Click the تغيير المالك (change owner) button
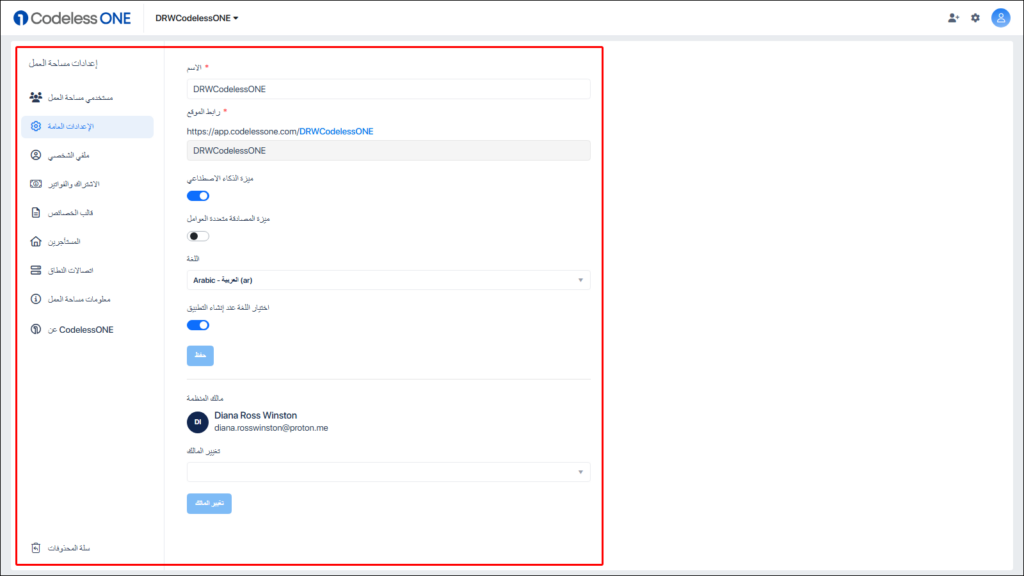 point(209,504)
